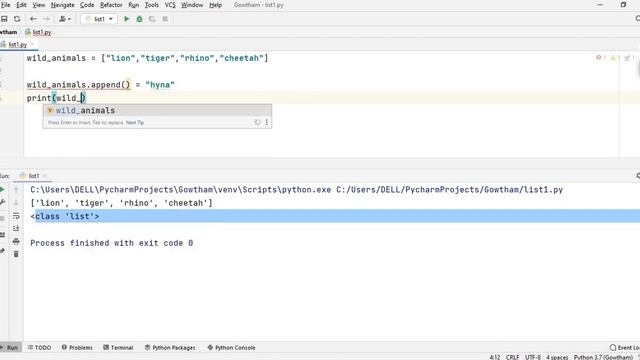The width and height of the screenshot is (640, 360).
Task: Open the Event Log
Action: pyautogui.click(x=624, y=347)
